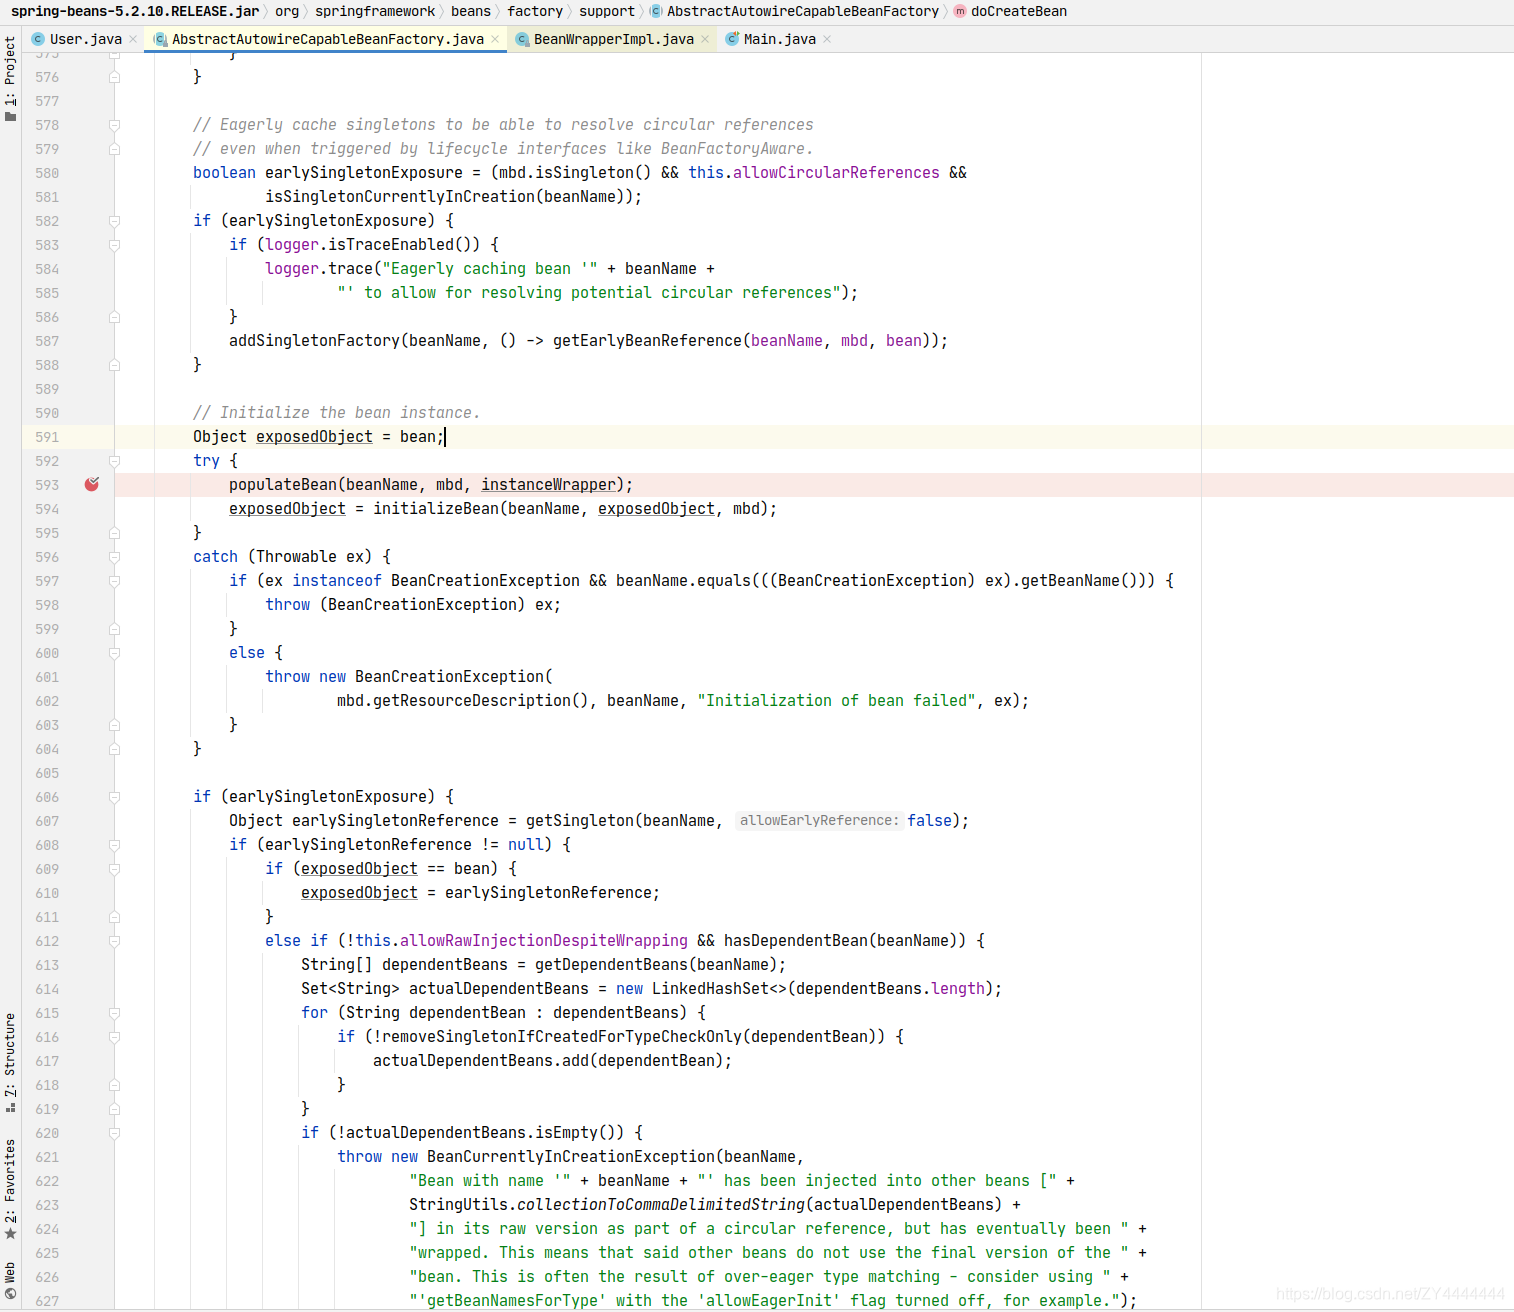1514x1312 pixels.
Task: Close the Main.java tab
Action: (827, 39)
